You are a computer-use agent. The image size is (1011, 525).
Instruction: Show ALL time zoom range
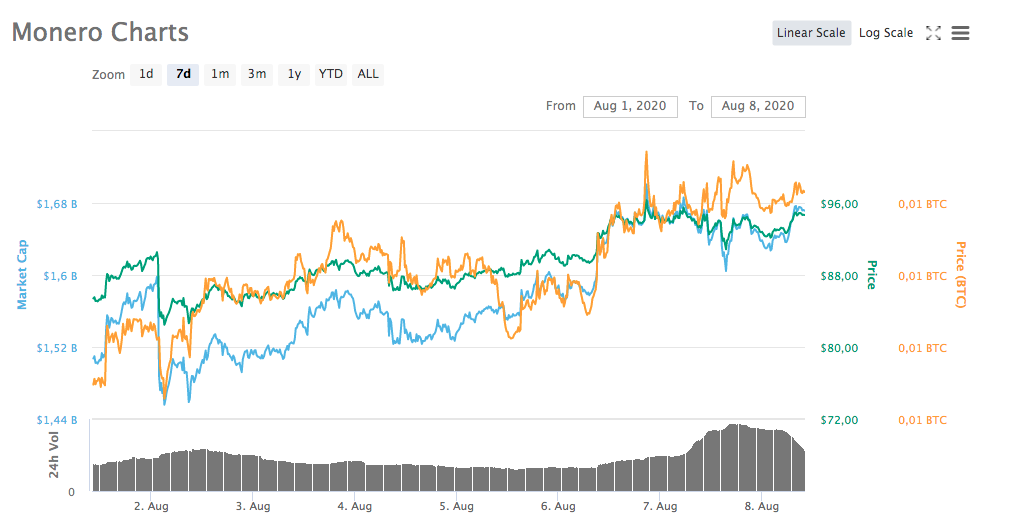[x=368, y=74]
